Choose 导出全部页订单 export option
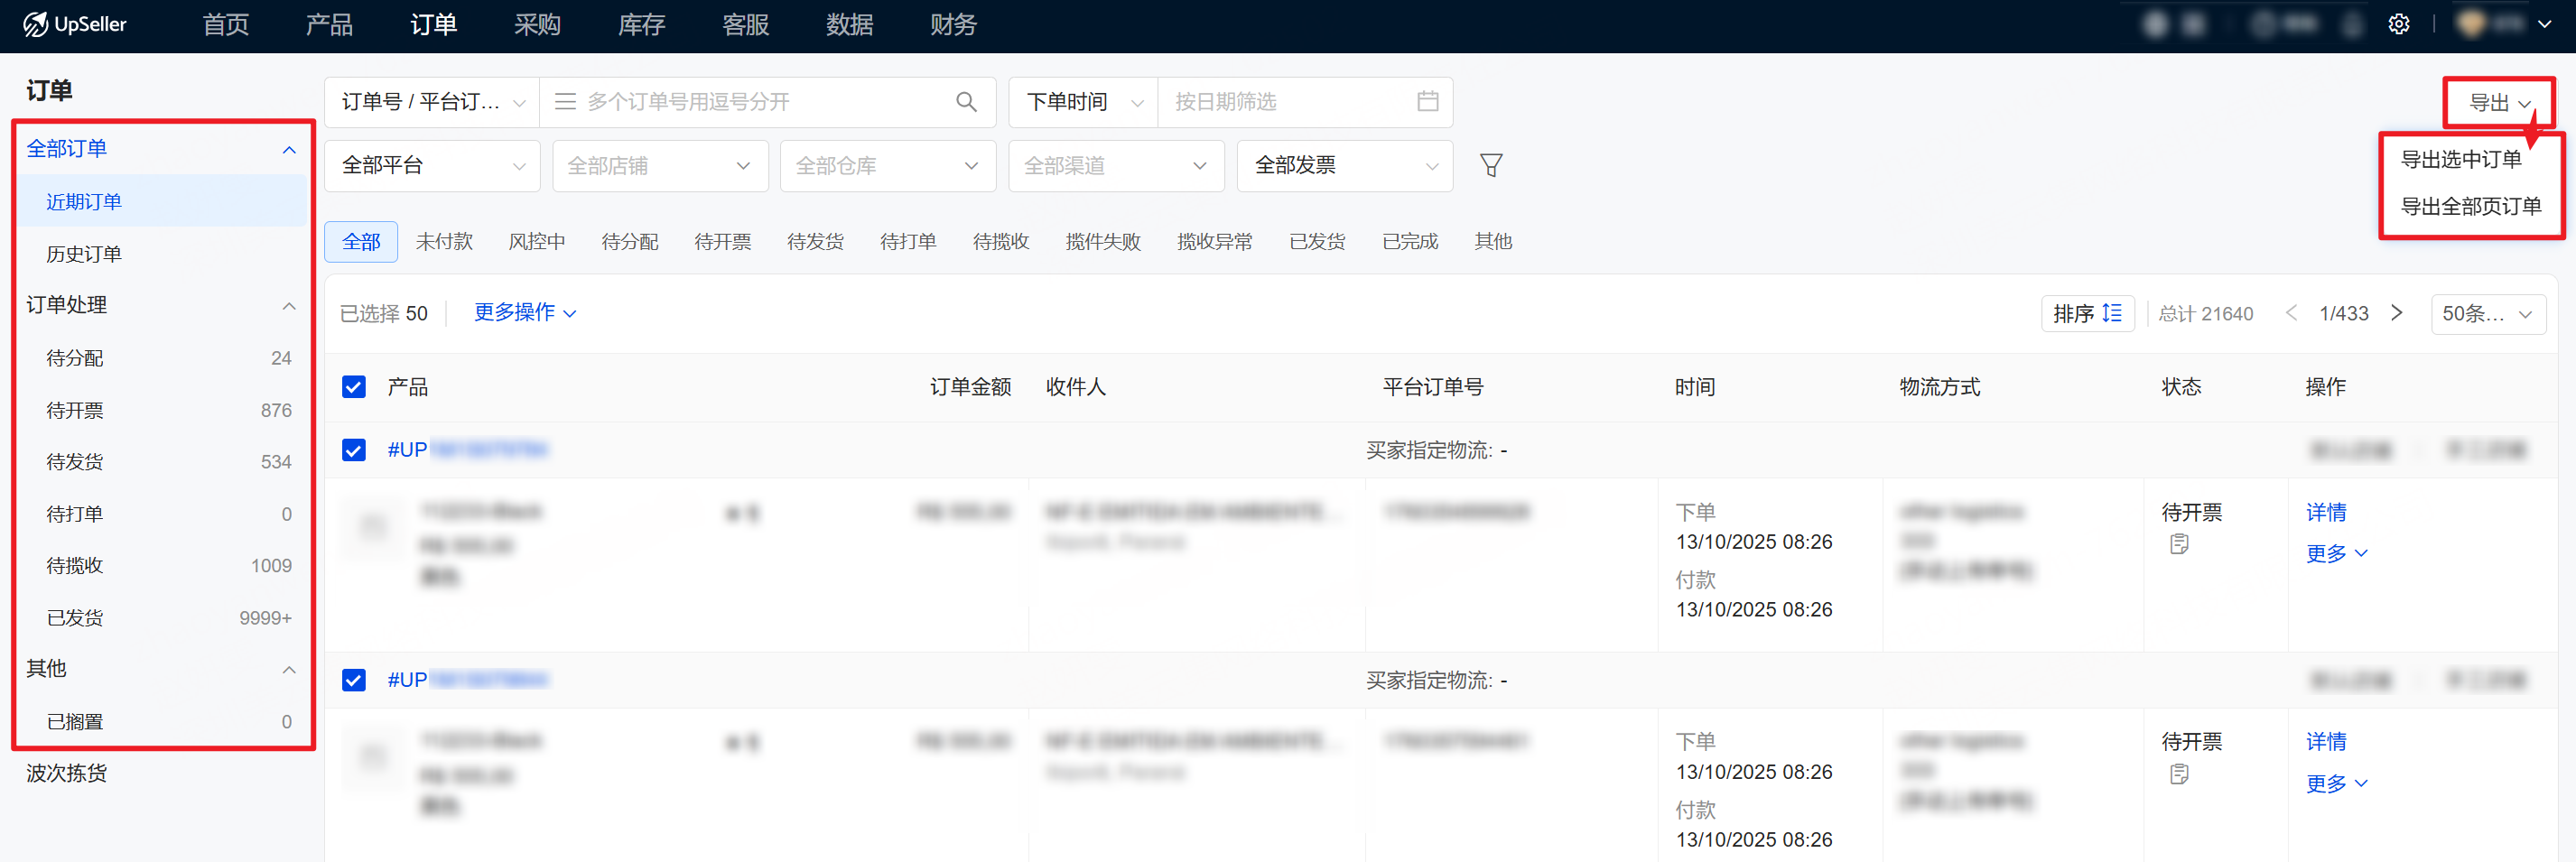This screenshot has width=2576, height=862. [x=2470, y=207]
